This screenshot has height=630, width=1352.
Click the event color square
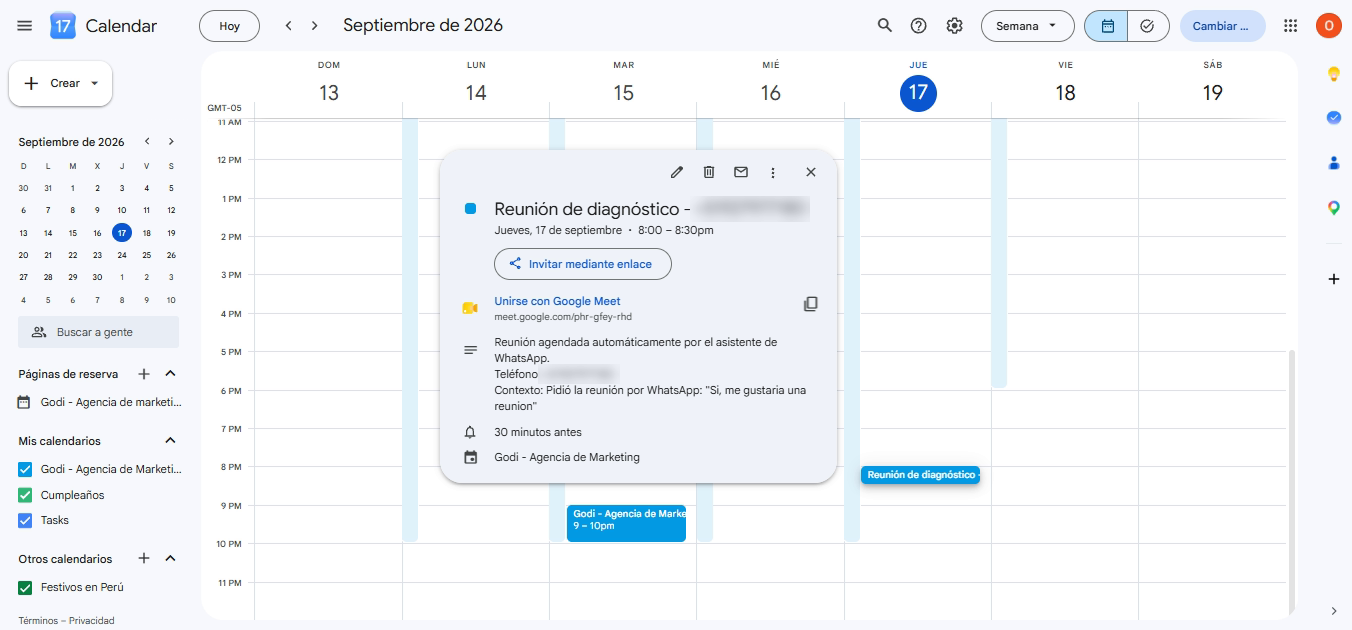[x=470, y=209]
